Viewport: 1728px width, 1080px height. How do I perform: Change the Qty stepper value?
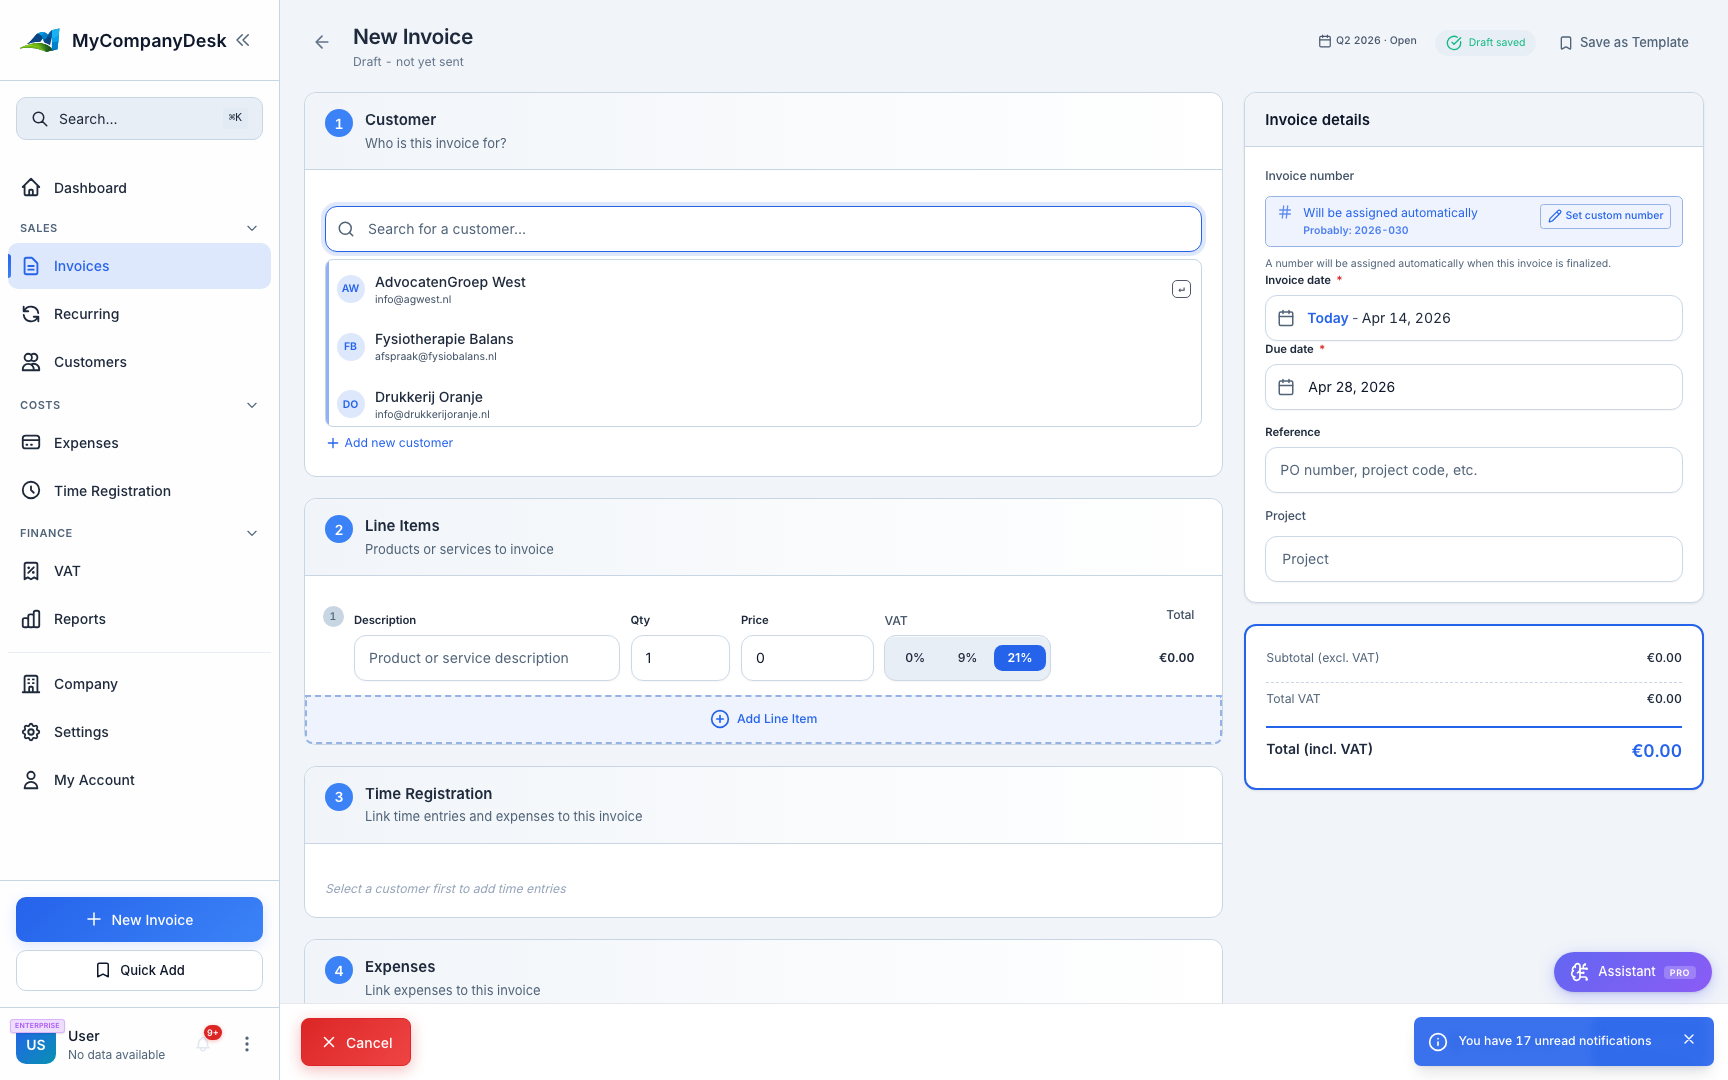(680, 658)
